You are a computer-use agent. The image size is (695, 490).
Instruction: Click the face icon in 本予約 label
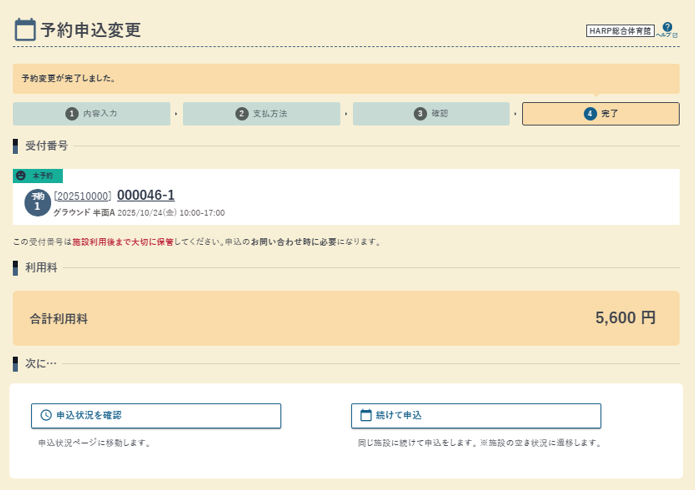pyautogui.click(x=22, y=176)
